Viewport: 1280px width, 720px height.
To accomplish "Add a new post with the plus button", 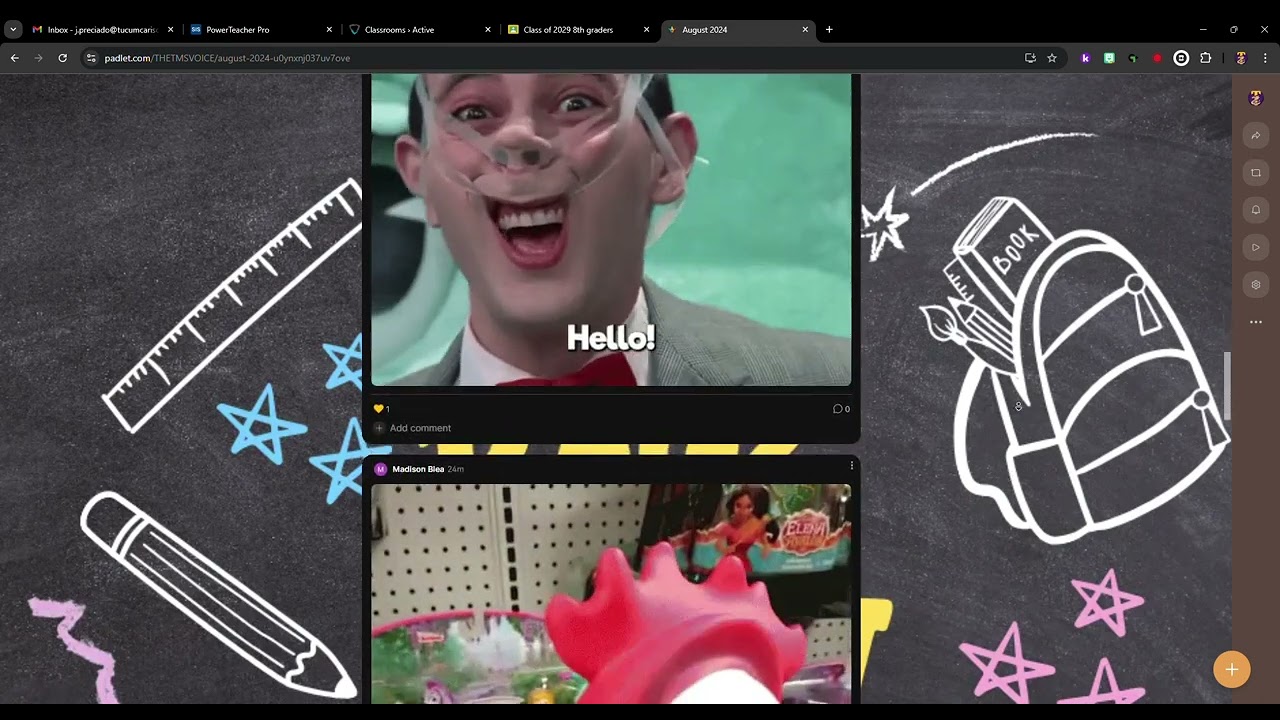I will click(x=1232, y=669).
